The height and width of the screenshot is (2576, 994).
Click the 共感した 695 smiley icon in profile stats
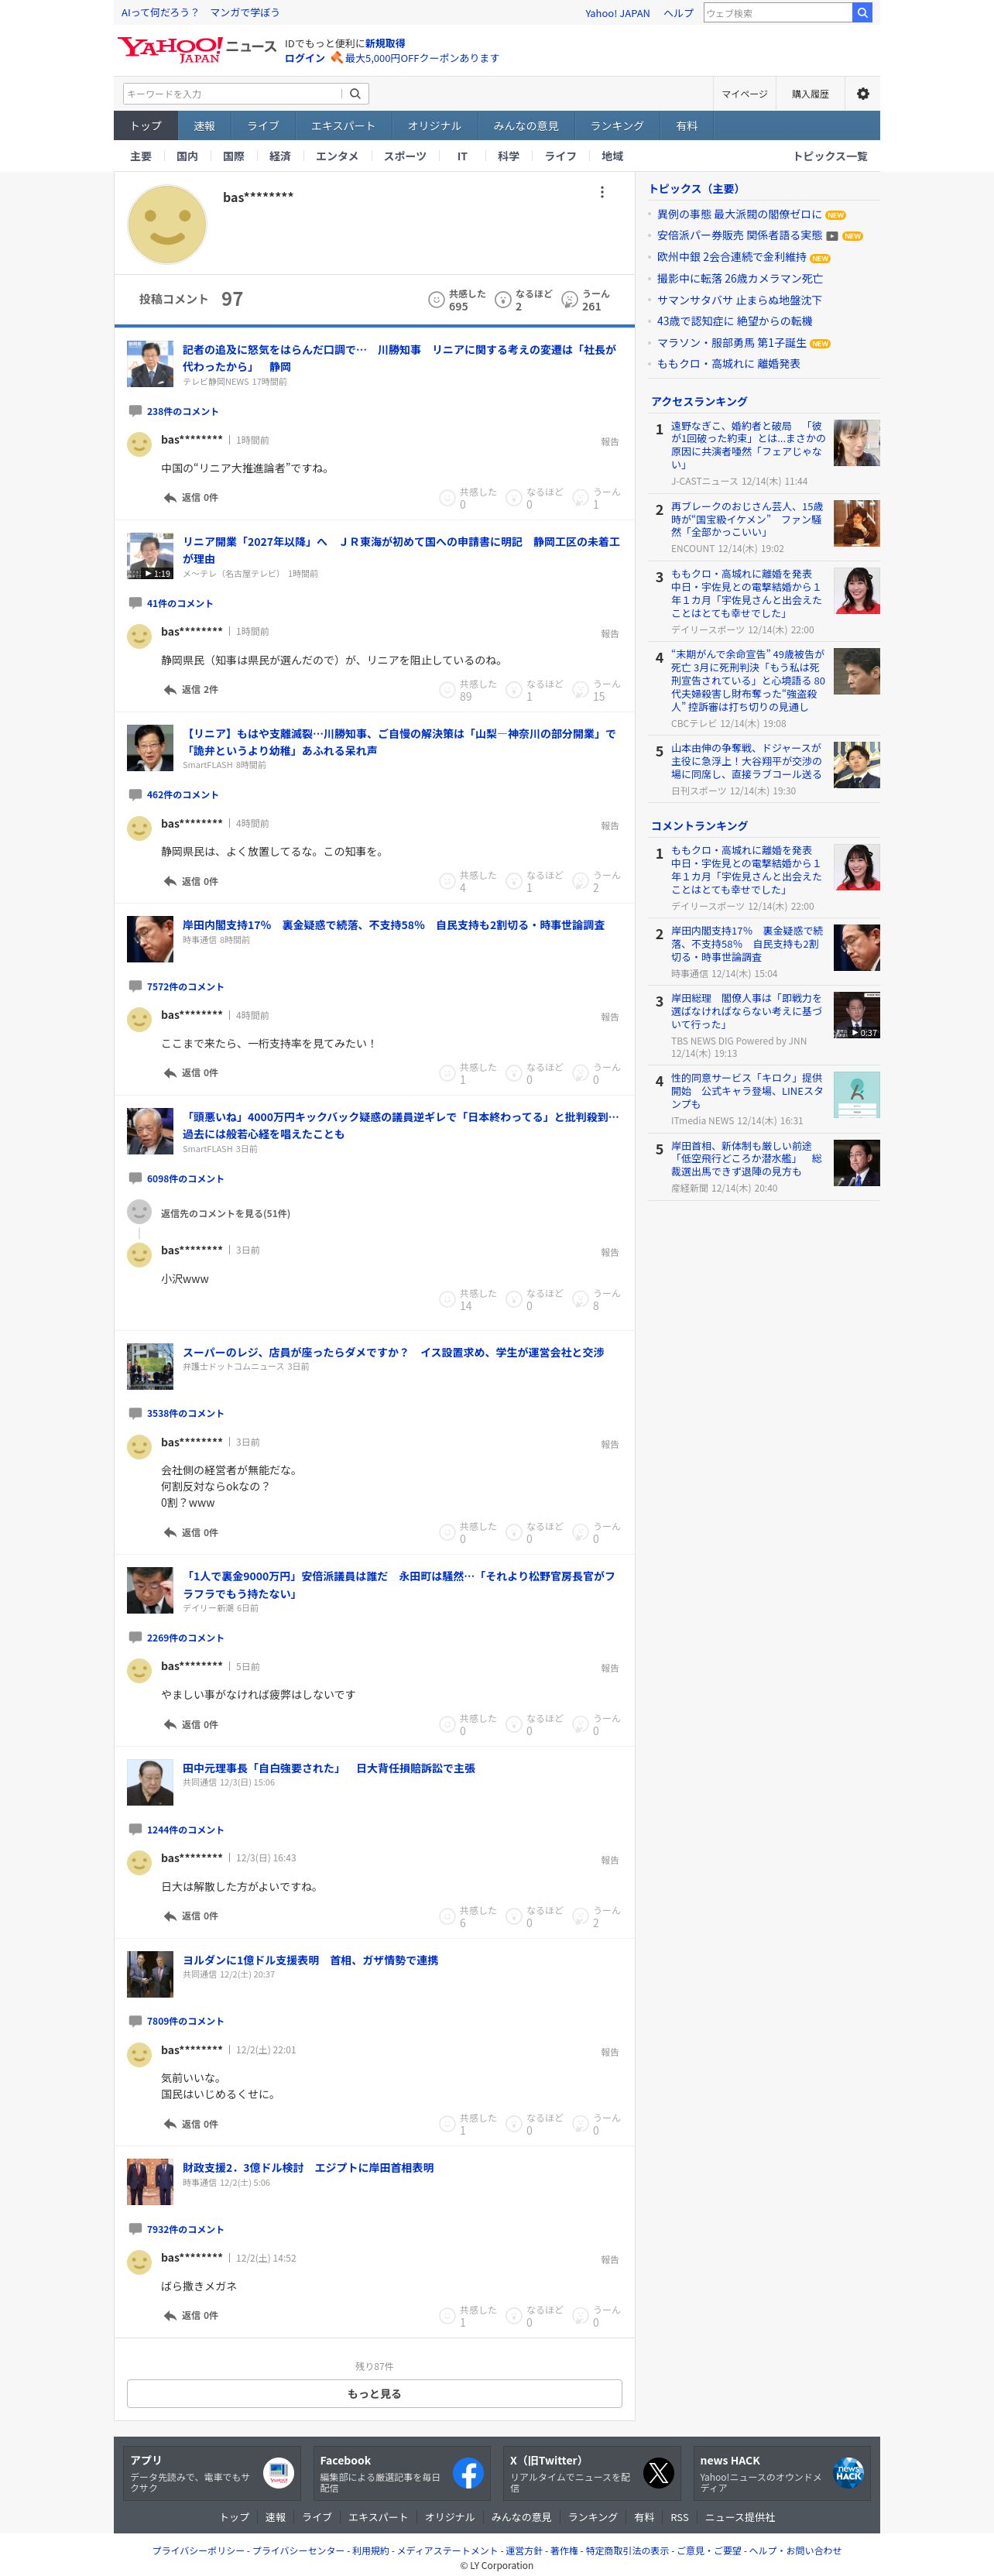(436, 299)
